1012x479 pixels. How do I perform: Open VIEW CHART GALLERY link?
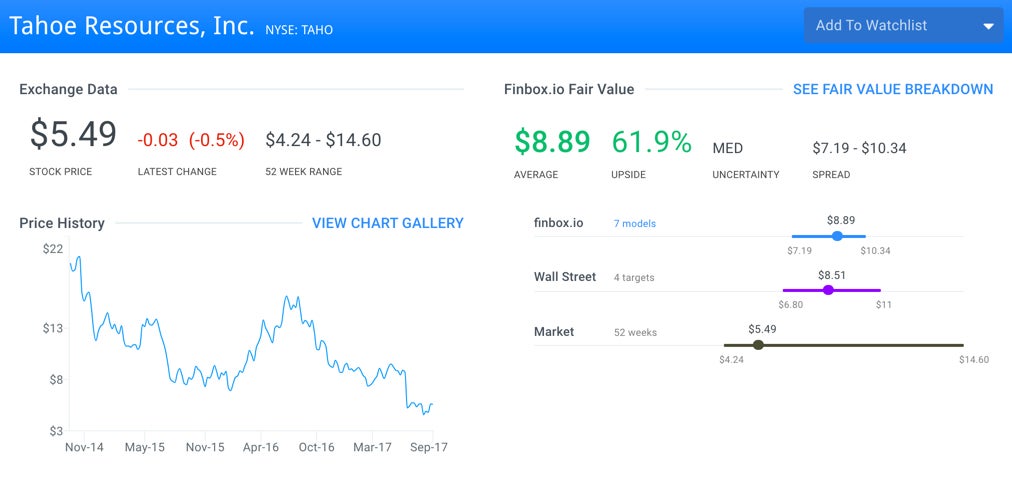coord(387,223)
